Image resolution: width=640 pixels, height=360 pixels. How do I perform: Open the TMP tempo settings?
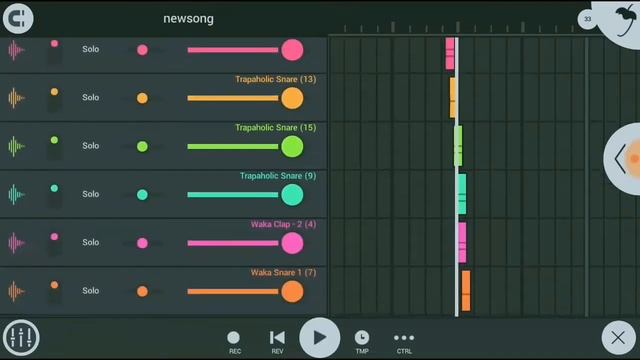coord(362,342)
